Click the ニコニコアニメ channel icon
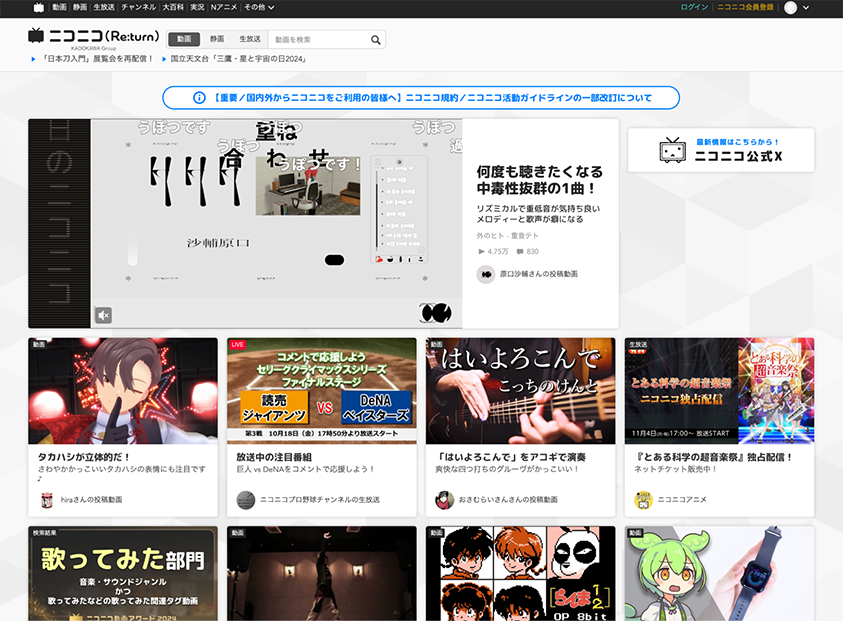Screen dimensions: 843x621 pos(642,499)
